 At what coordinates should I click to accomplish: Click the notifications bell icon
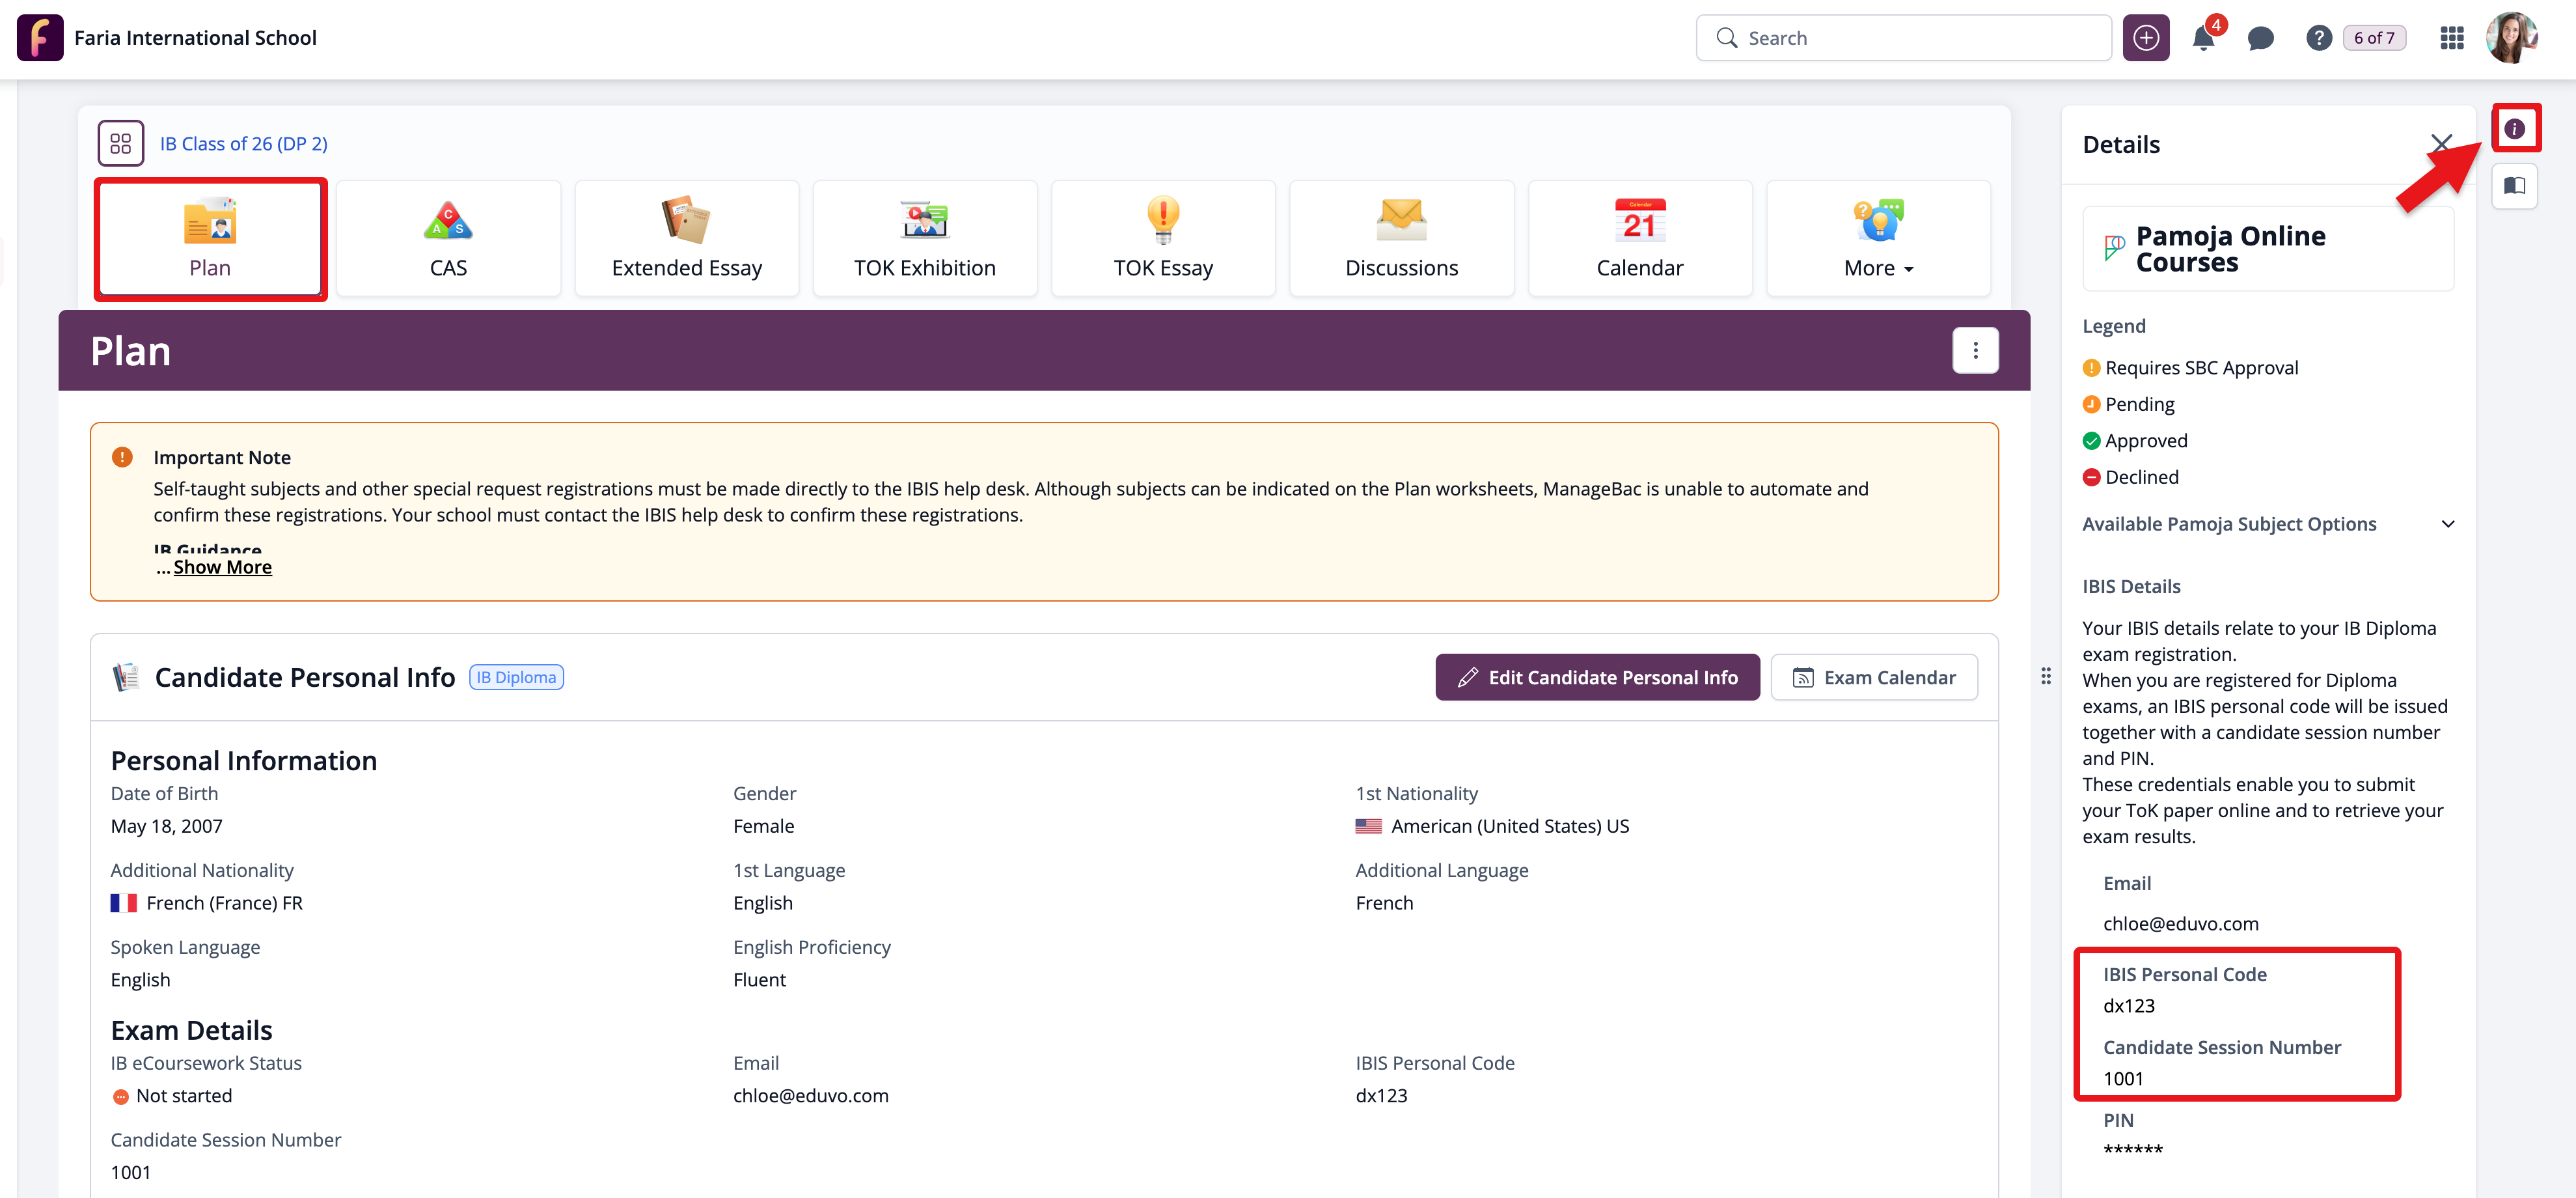coord(2202,39)
